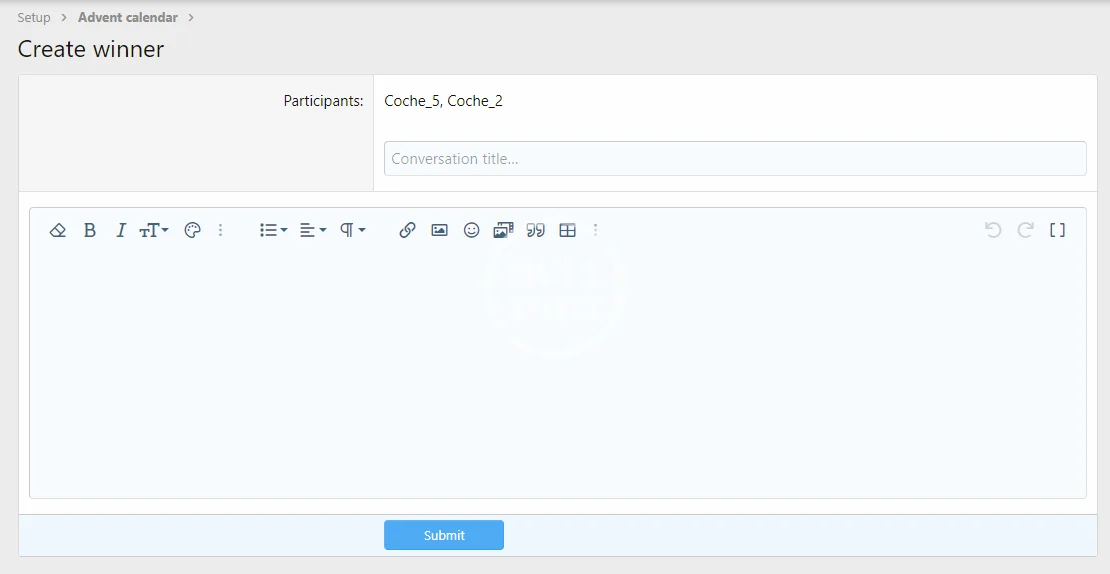Open more options after the table icon
The image size is (1110, 574).
coord(596,230)
